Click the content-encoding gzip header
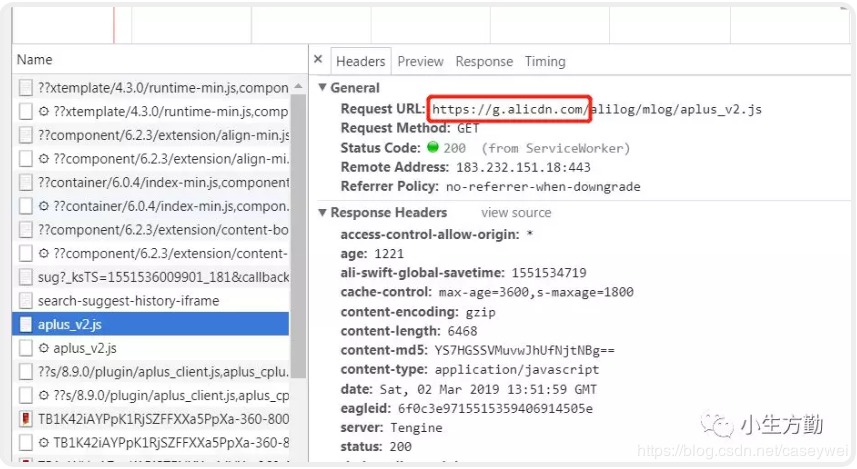Screen dimensions: 857x469 (418, 312)
